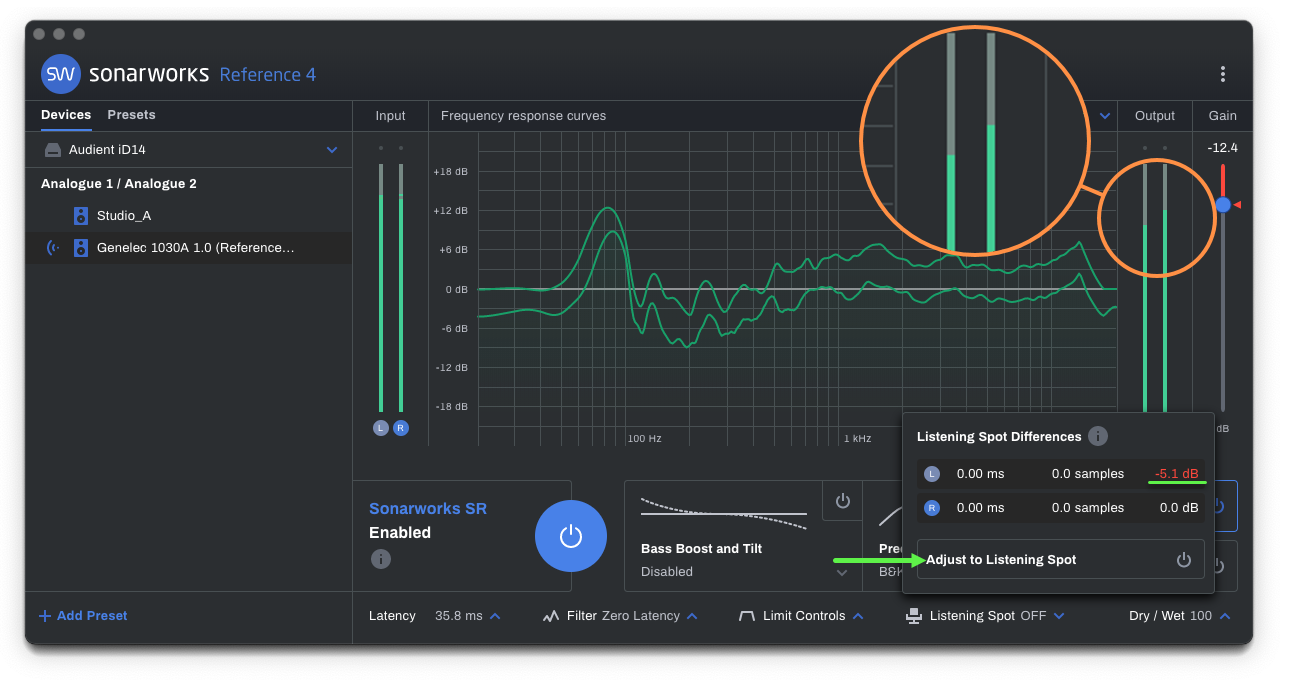1297x681 pixels.
Task: Click the Listening Spot monitor icon
Action: click(x=913, y=616)
